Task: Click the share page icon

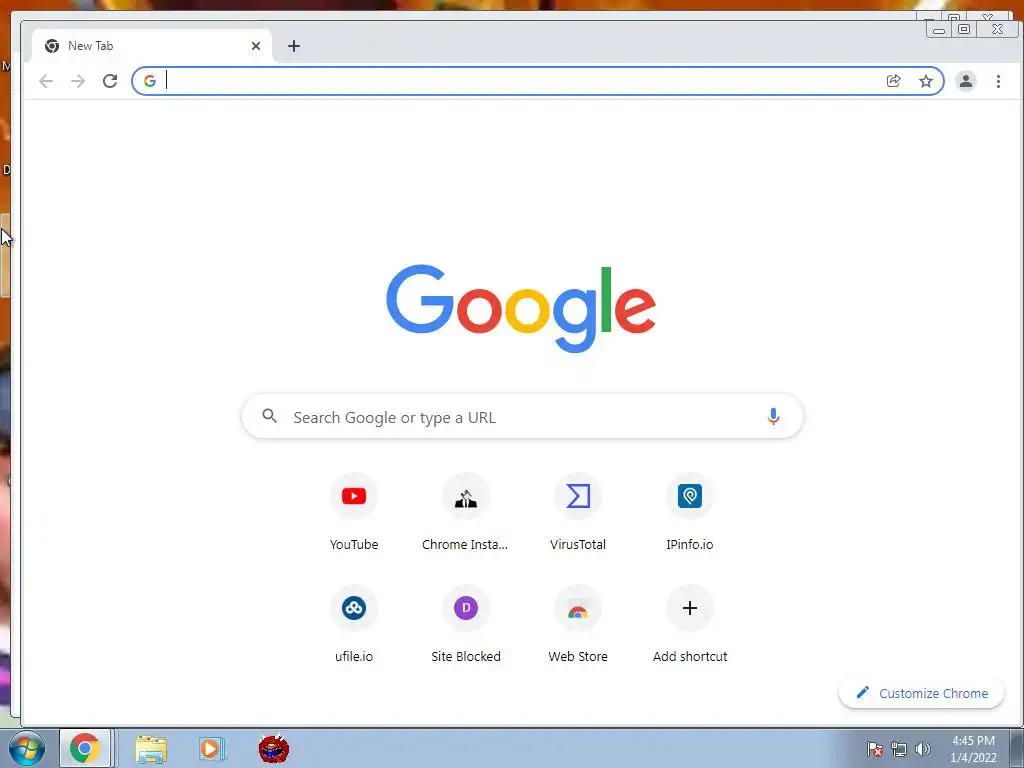Action: tap(893, 81)
